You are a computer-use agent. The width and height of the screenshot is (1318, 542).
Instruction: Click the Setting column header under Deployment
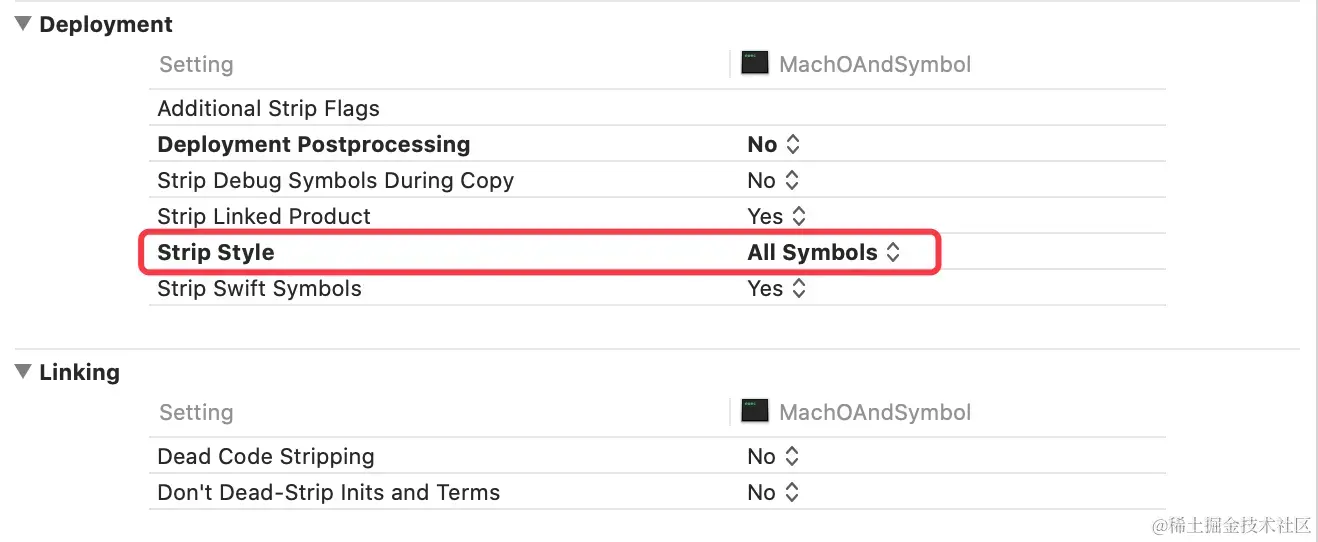(x=196, y=64)
